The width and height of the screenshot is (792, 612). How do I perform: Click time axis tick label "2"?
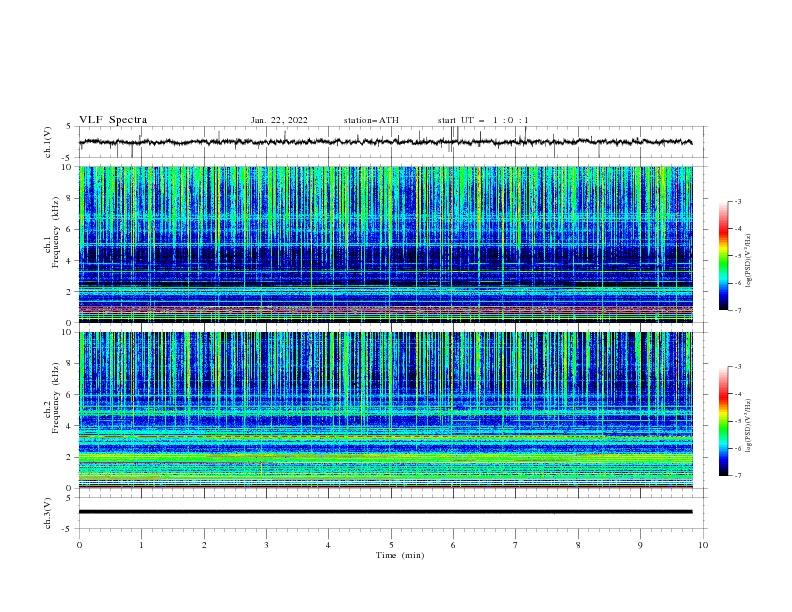204,545
